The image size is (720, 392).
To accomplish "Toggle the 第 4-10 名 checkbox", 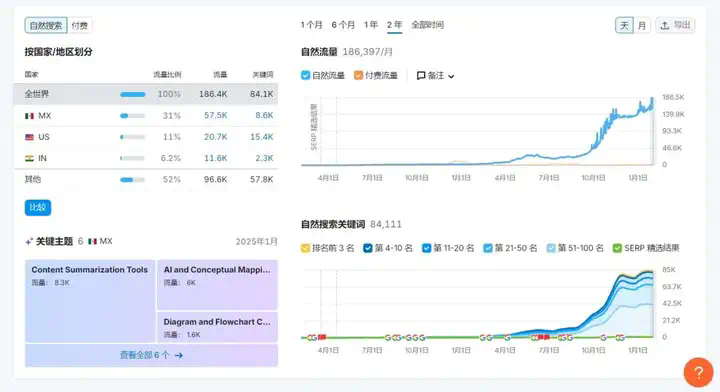I will 367,248.
